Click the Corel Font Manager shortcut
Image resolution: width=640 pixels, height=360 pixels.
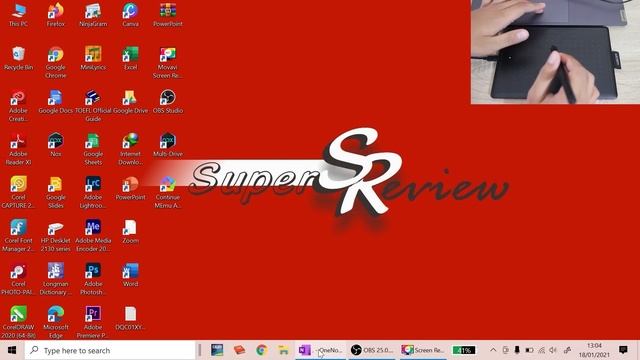[18, 236]
